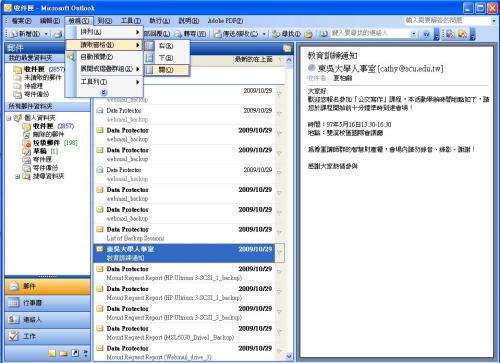Open the 編輯 (Edit) menu
Image resolution: width=500 pixels, height=363 pixels.
point(50,21)
